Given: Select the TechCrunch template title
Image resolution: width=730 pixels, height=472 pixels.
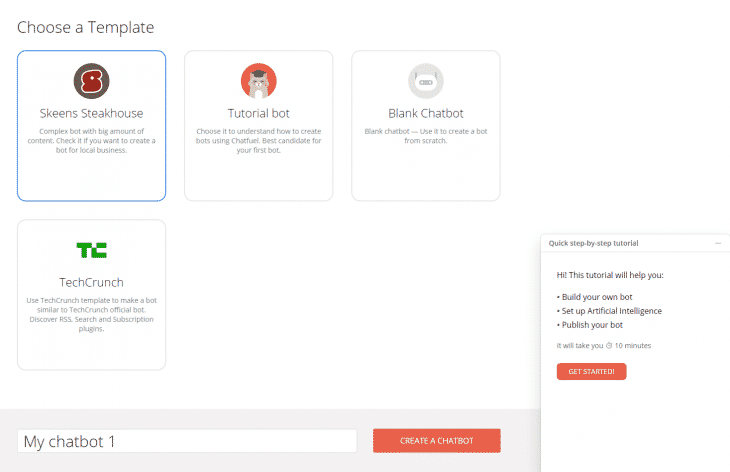Looking at the screenshot, I should pos(91,282).
